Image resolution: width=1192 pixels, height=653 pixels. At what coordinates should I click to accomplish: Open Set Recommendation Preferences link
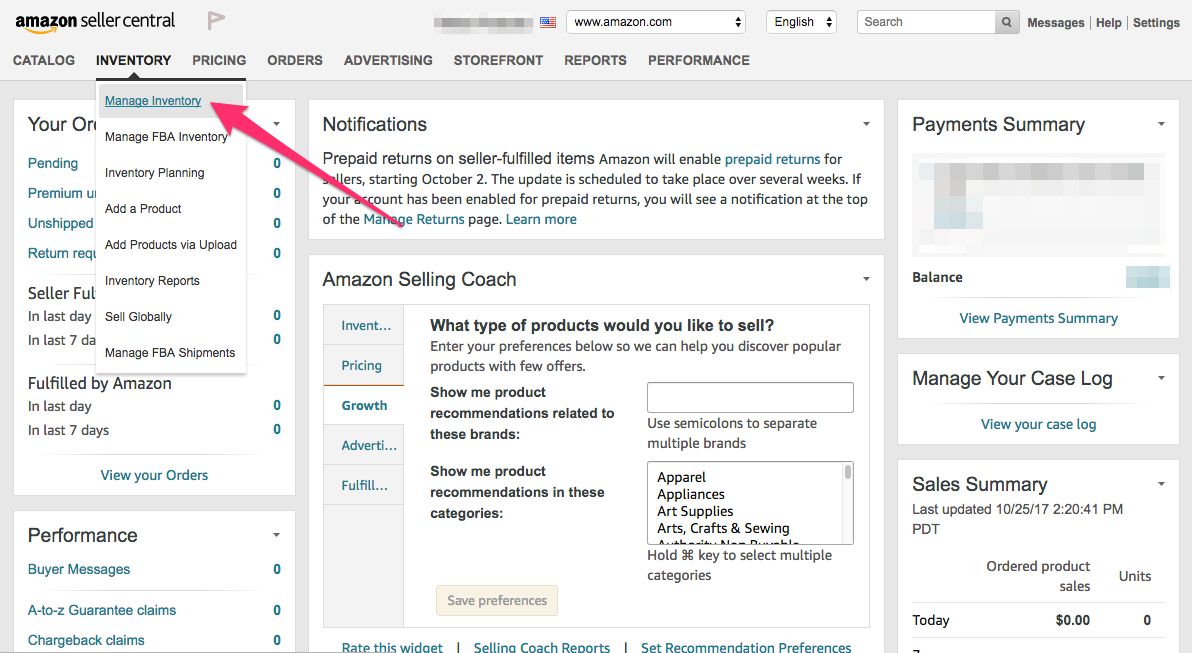[x=746, y=647]
